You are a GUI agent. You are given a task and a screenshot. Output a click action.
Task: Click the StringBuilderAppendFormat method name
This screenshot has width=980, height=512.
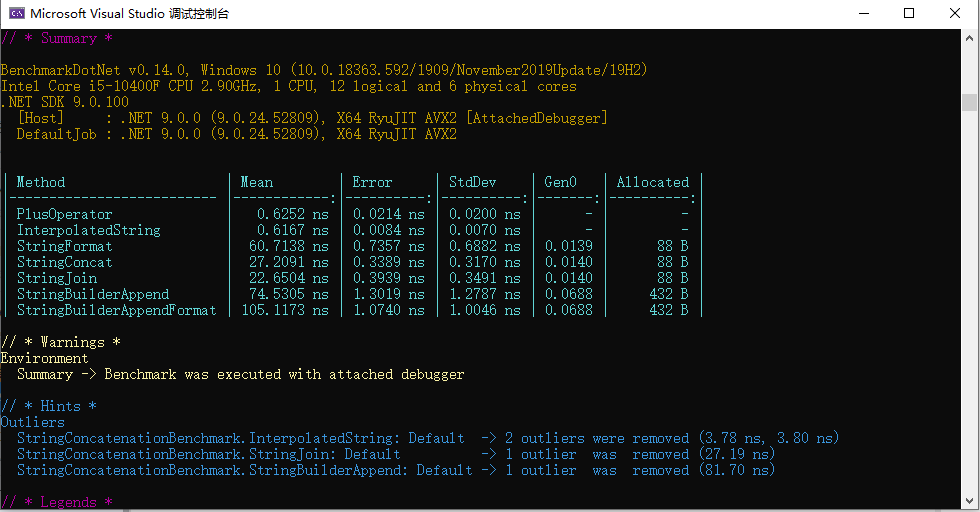click(116, 310)
